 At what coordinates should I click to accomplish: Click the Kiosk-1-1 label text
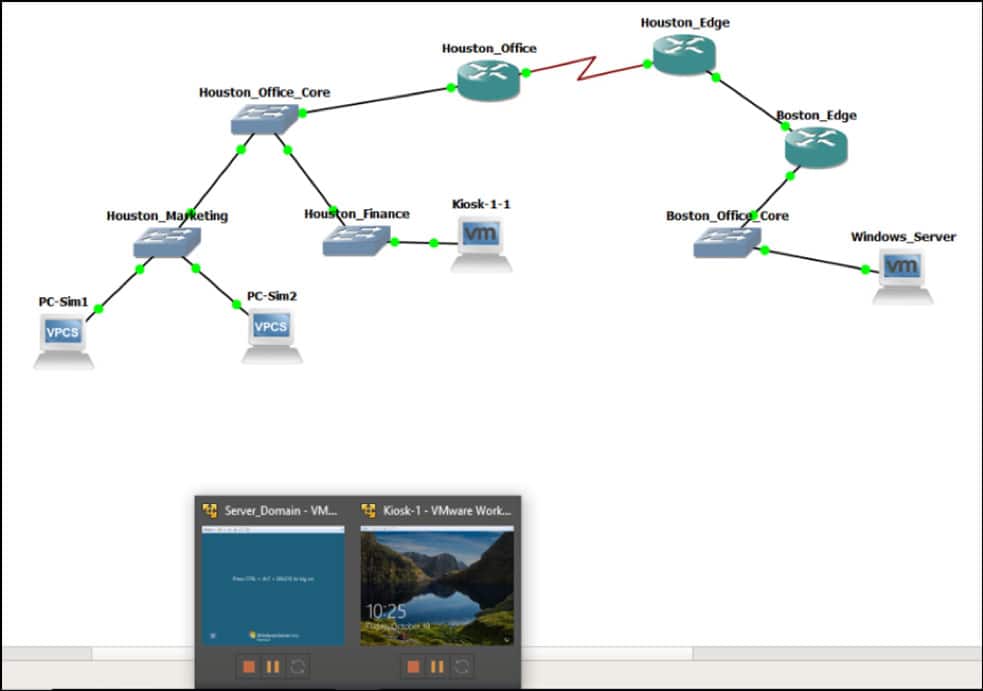[x=481, y=204]
